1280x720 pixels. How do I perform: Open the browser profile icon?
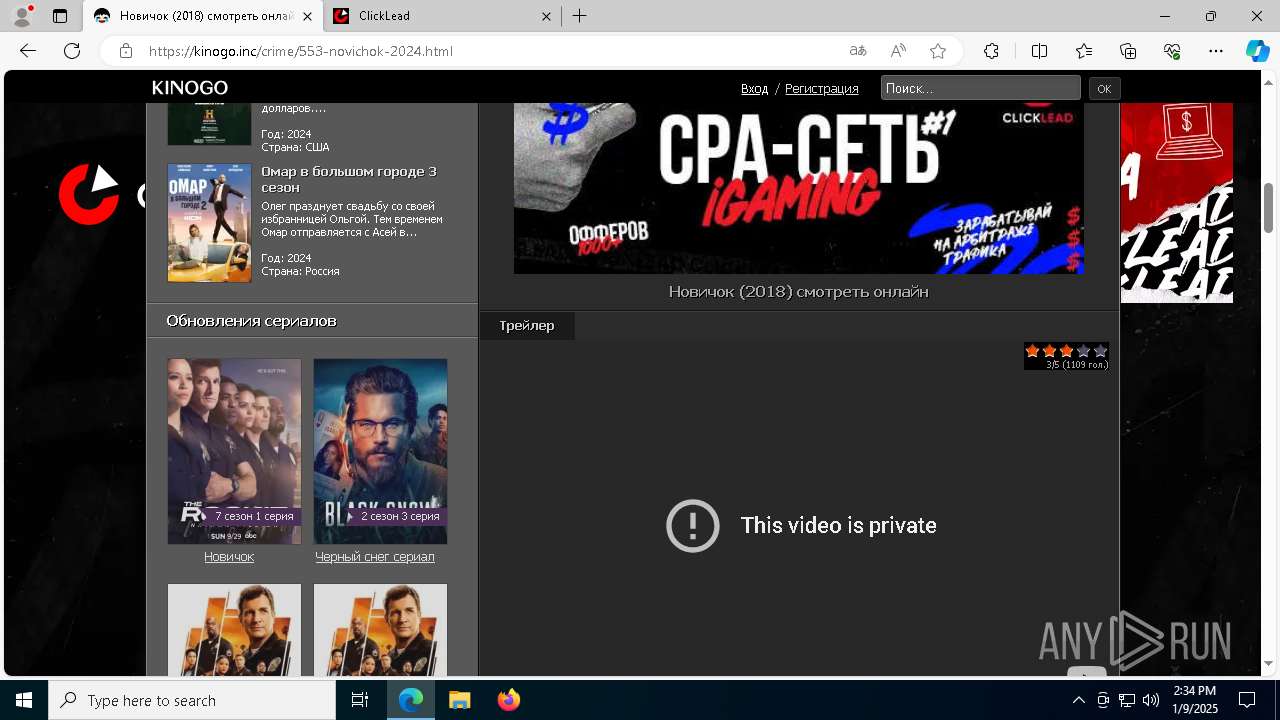(x=22, y=16)
